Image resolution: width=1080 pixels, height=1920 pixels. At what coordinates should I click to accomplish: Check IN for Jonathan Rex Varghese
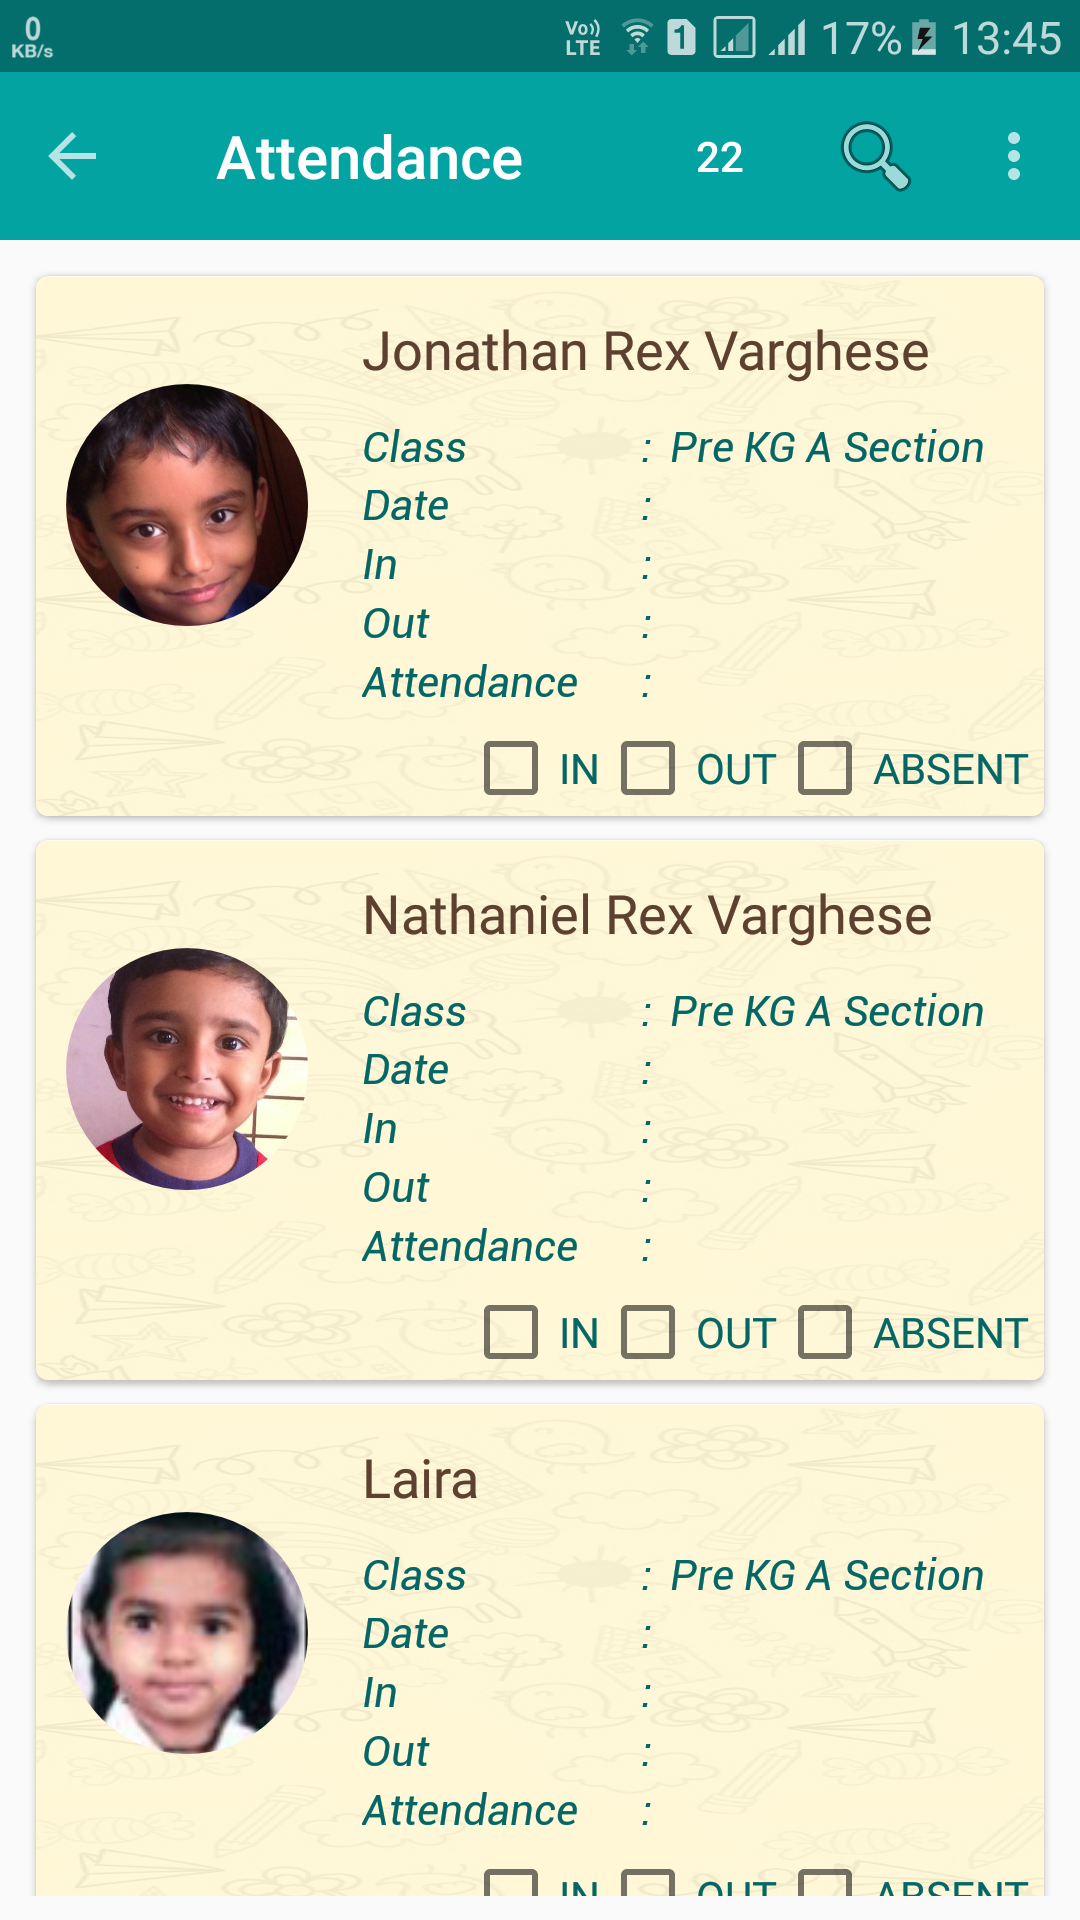pos(511,768)
